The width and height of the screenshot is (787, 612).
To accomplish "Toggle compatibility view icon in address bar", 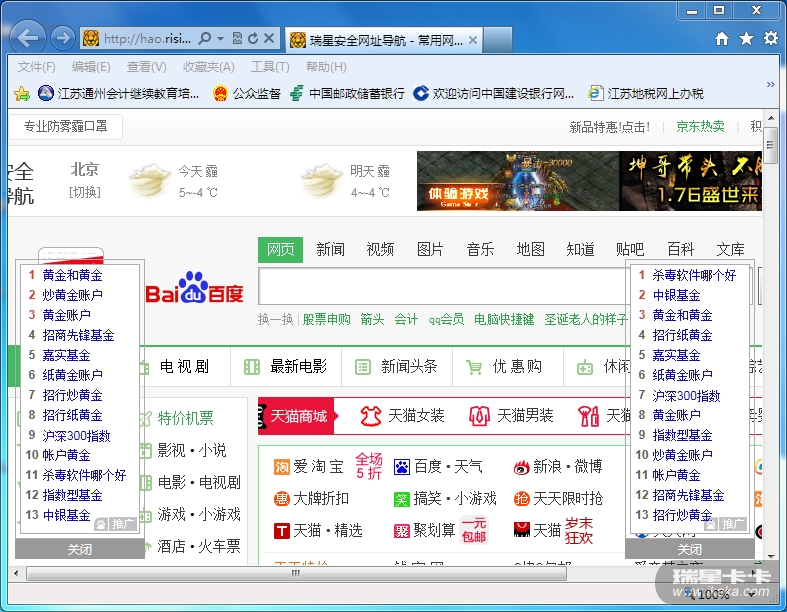I will (x=237, y=38).
